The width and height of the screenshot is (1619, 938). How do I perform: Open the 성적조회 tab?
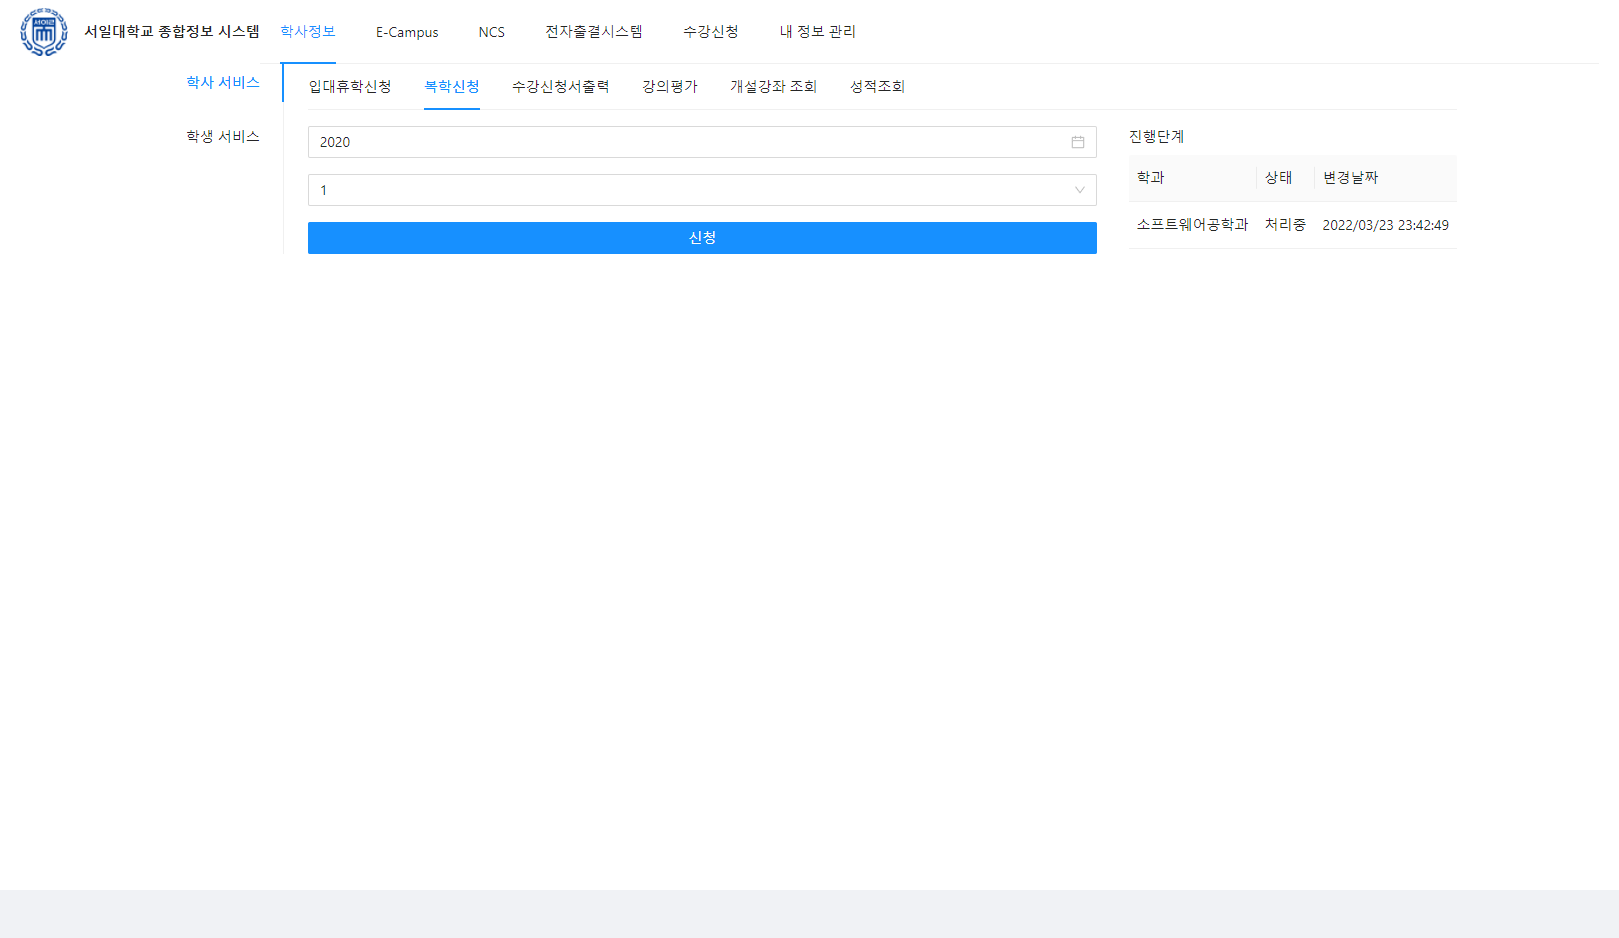877,86
